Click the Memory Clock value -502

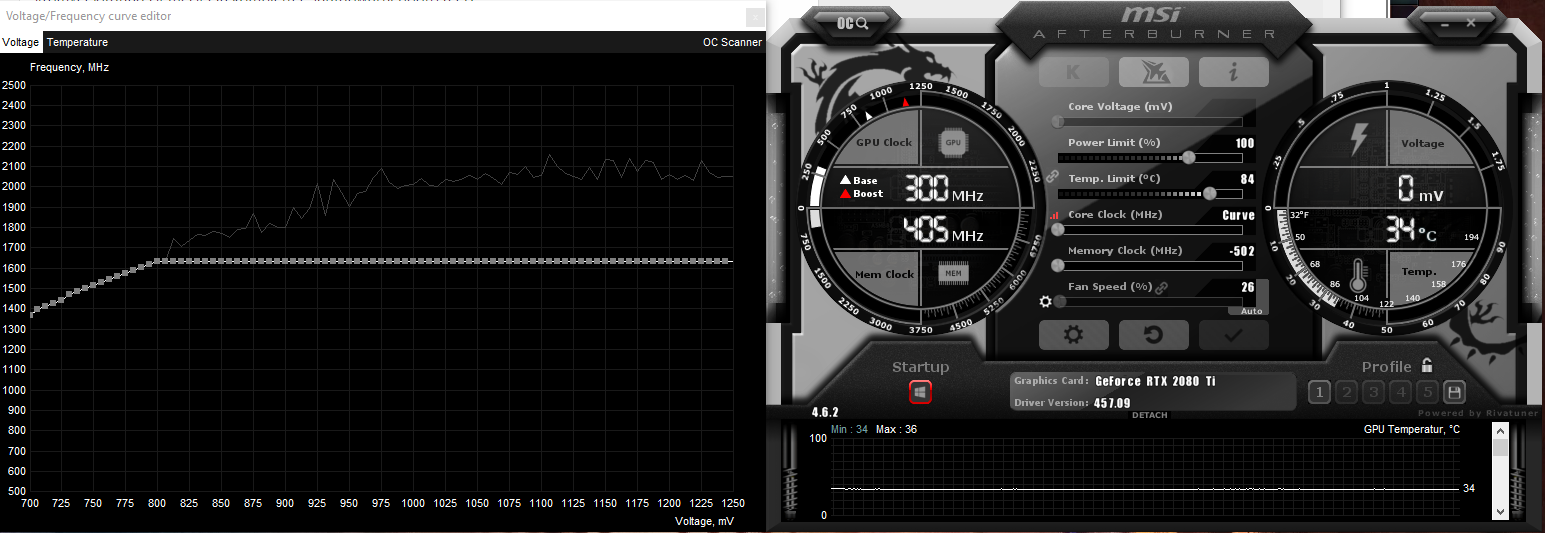coord(1241,251)
